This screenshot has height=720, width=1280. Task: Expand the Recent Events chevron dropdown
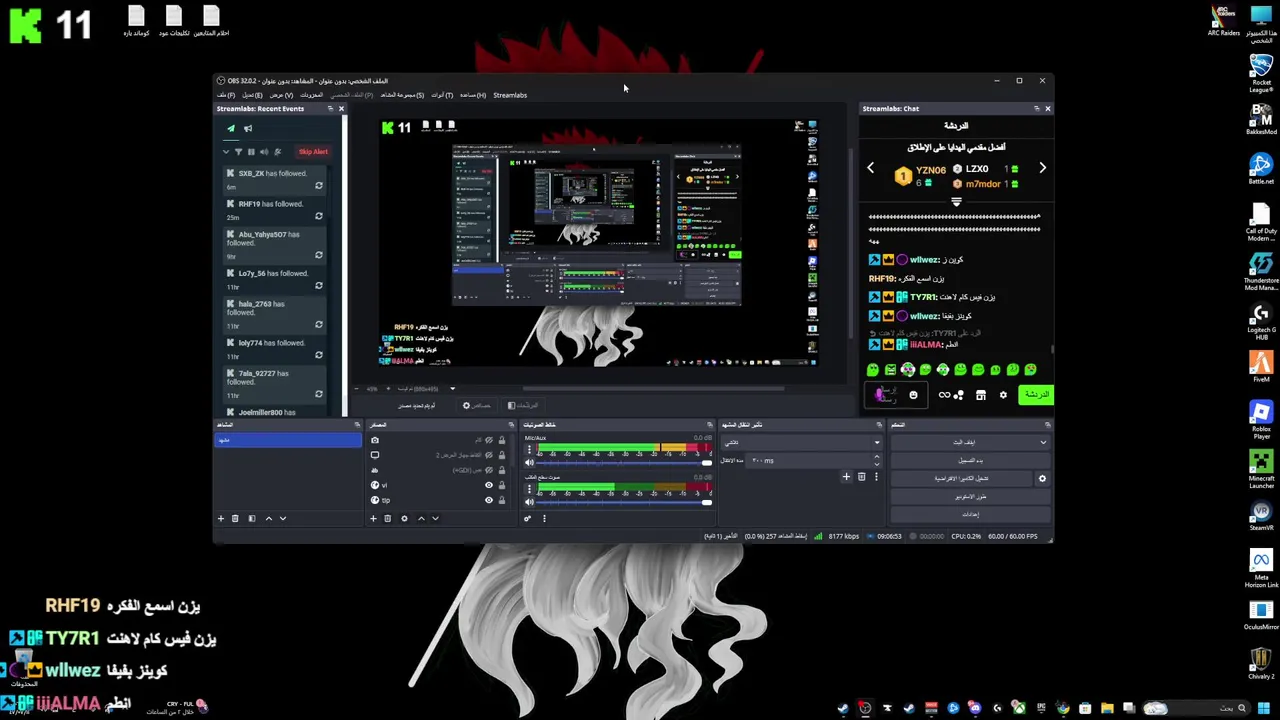click(x=226, y=152)
